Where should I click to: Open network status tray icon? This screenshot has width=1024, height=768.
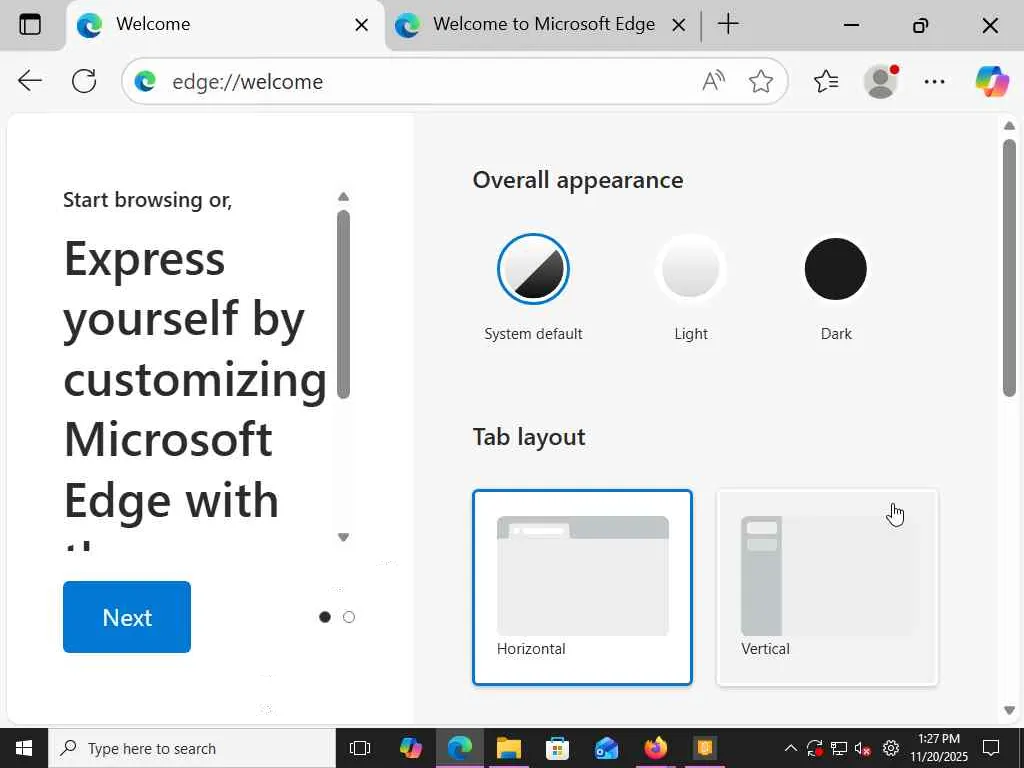[839, 748]
